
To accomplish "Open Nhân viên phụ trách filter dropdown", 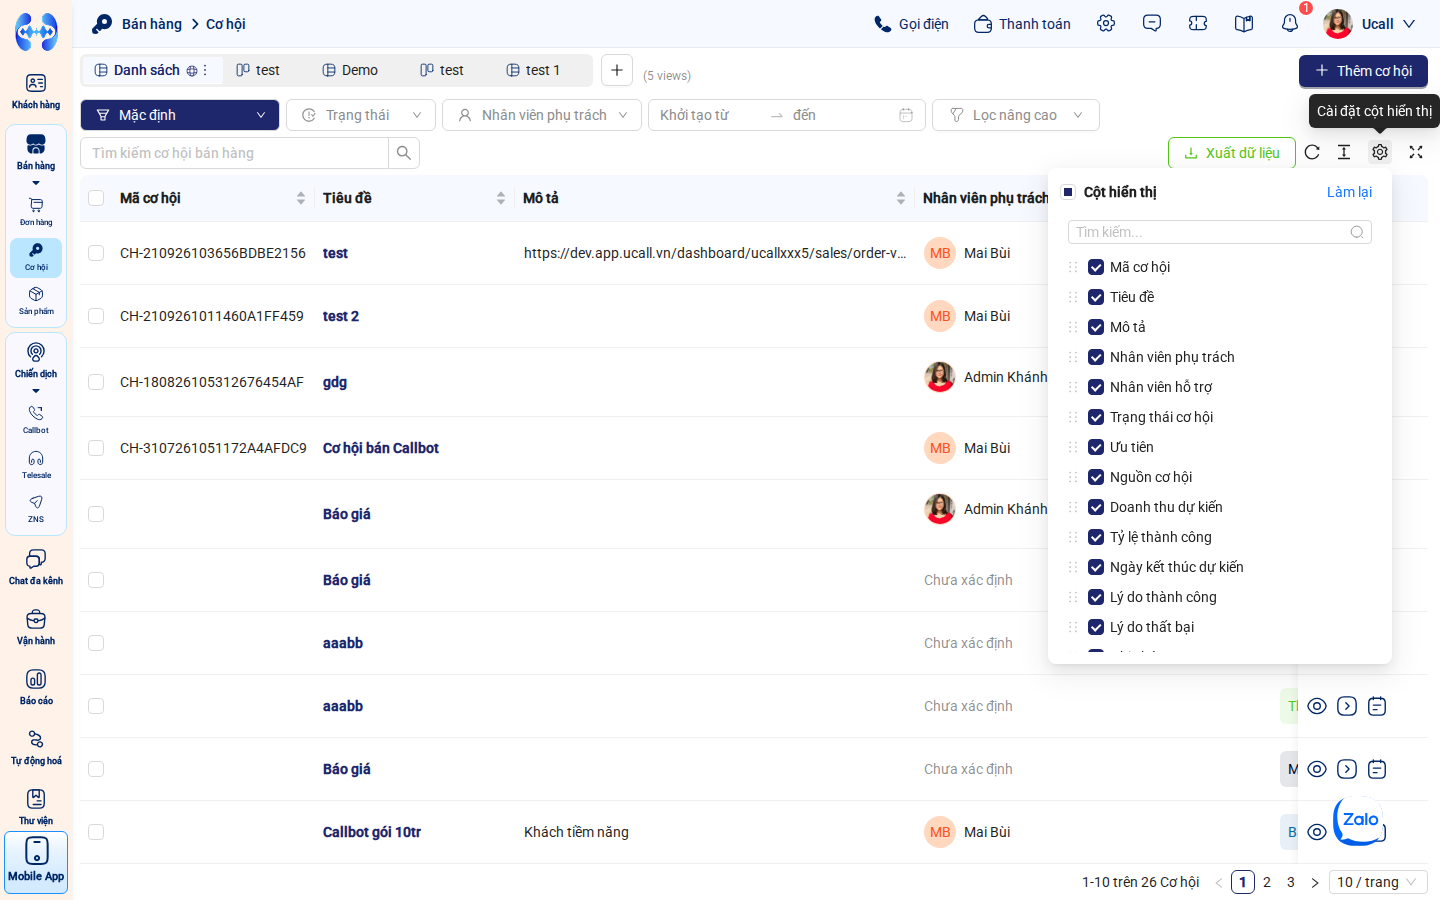I will point(542,115).
